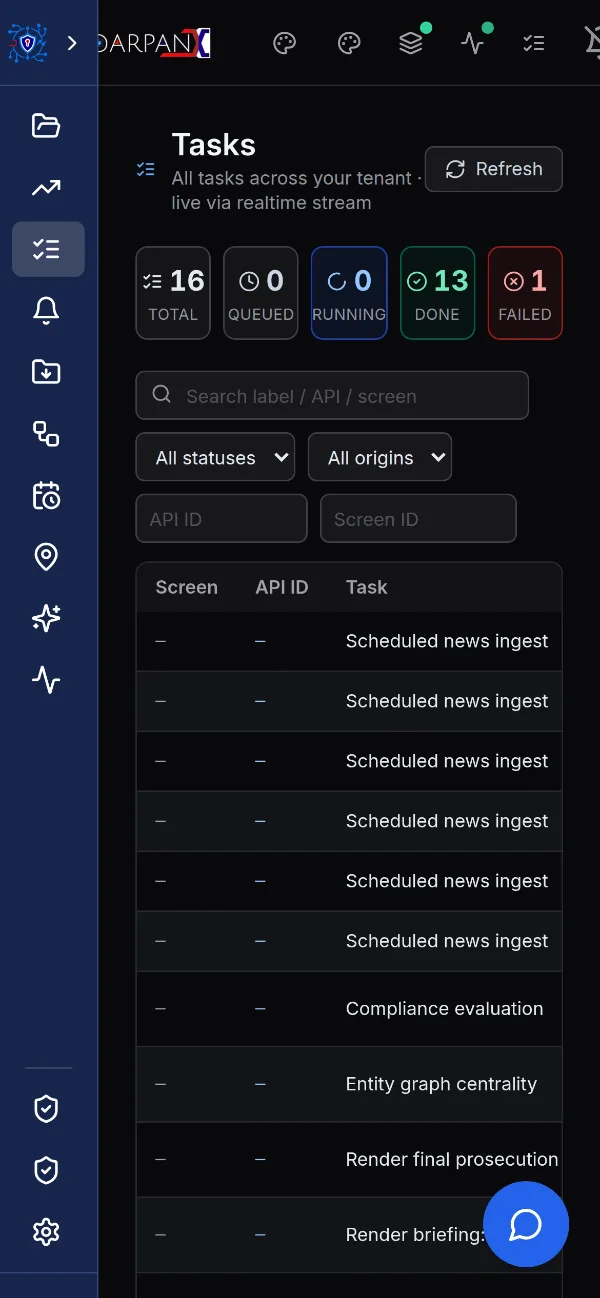Click the Tasks page heading
This screenshot has height=1298, width=600.
tap(214, 145)
